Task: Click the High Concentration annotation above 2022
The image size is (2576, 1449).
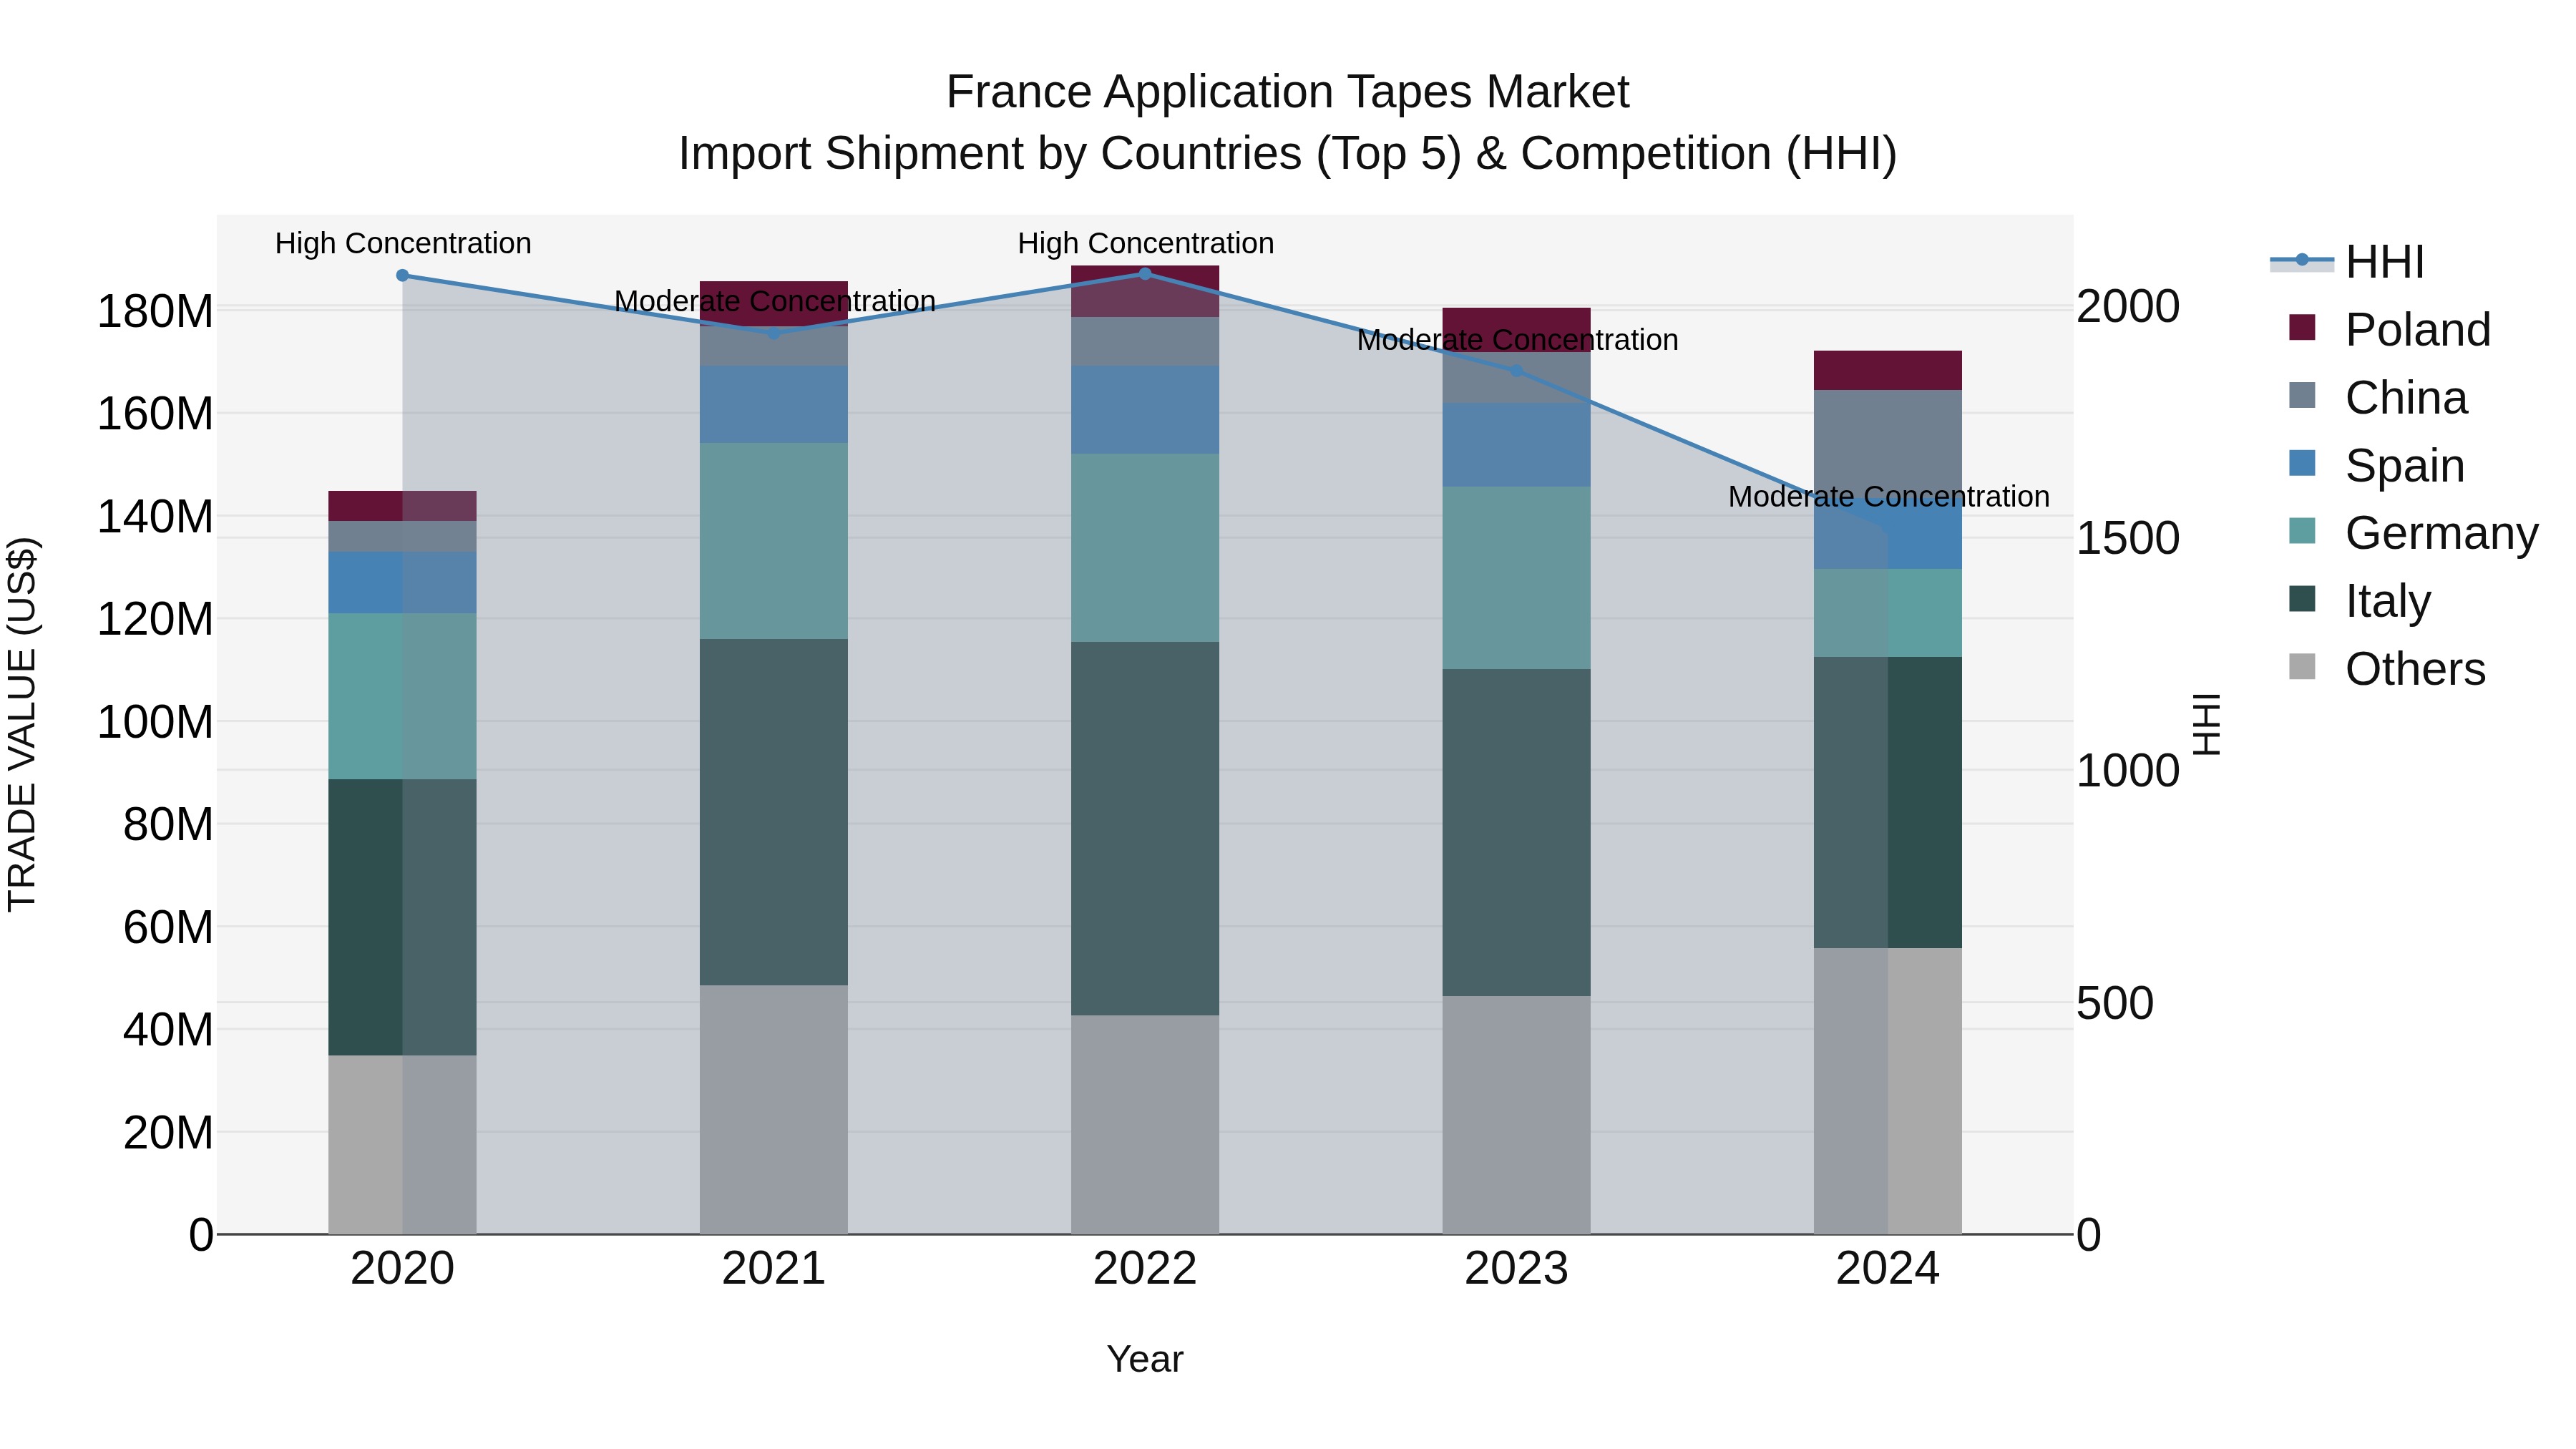Action: pyautogui.click(x=1146, y=243)
